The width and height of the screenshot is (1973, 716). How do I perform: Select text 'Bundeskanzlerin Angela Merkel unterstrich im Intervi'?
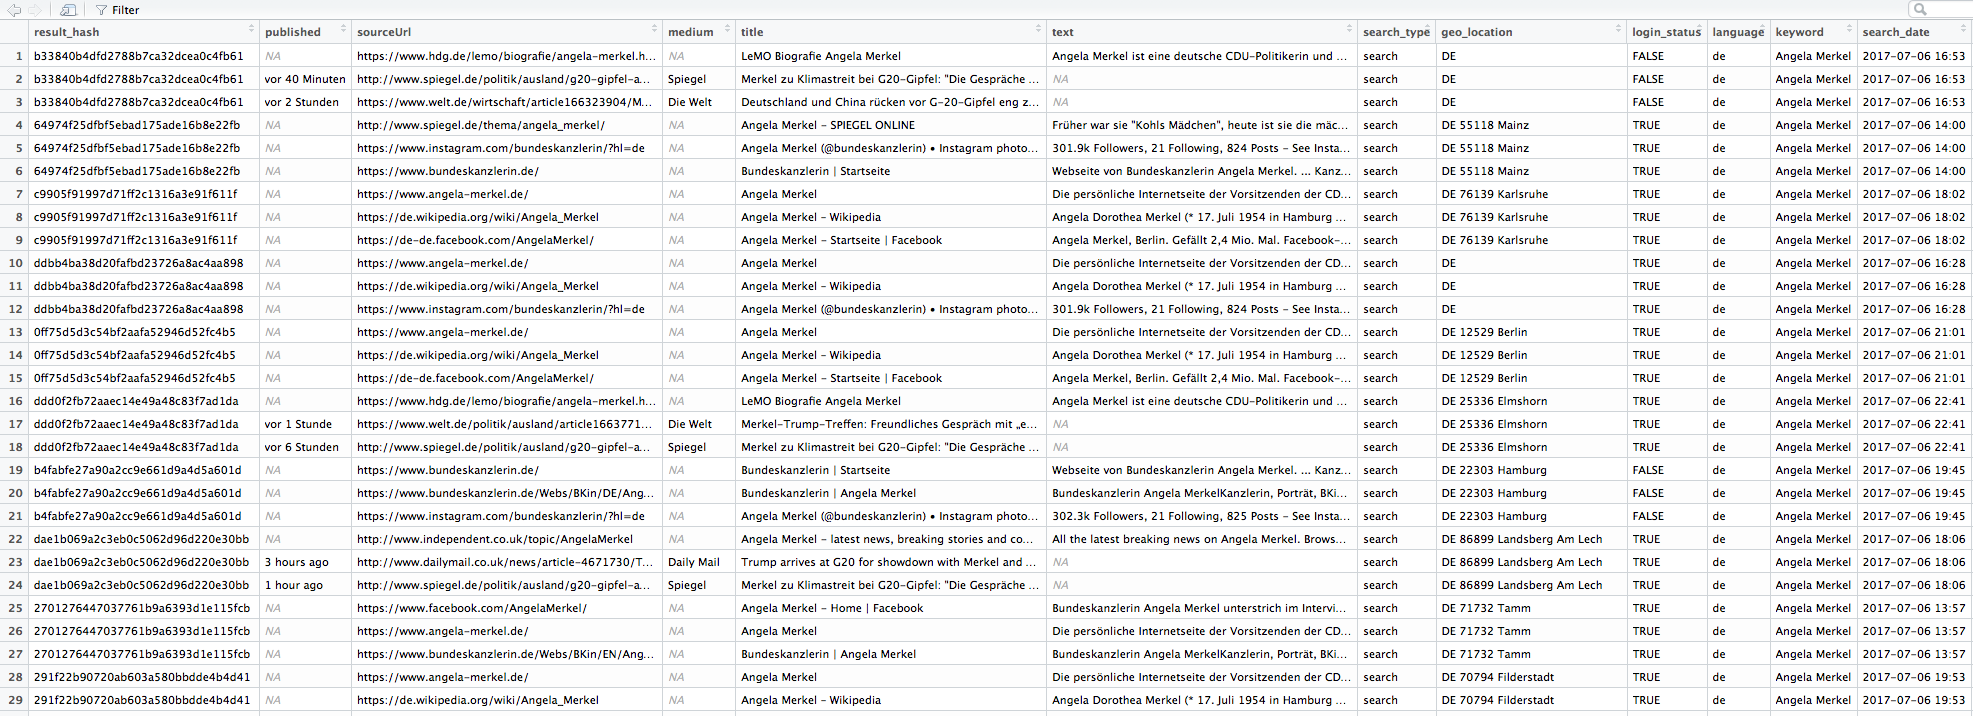point(1201,608)
